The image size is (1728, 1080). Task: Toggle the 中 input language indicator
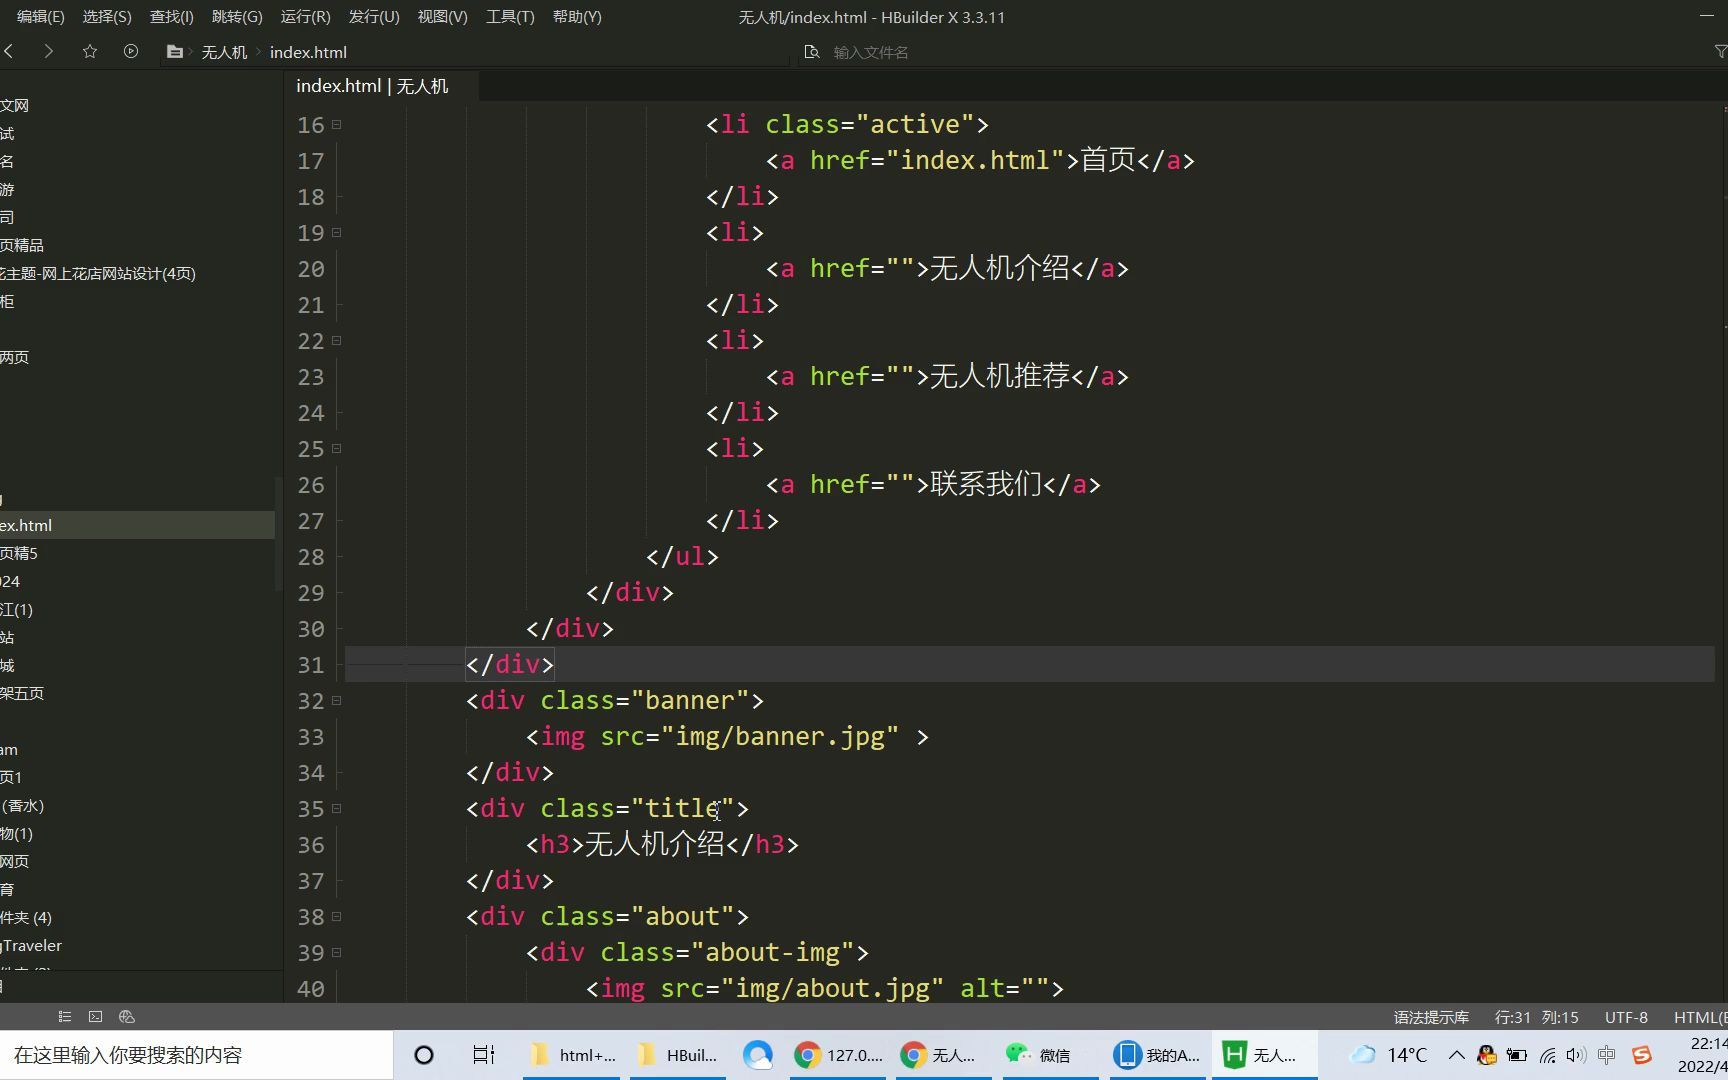[x=1607, y=1055]
